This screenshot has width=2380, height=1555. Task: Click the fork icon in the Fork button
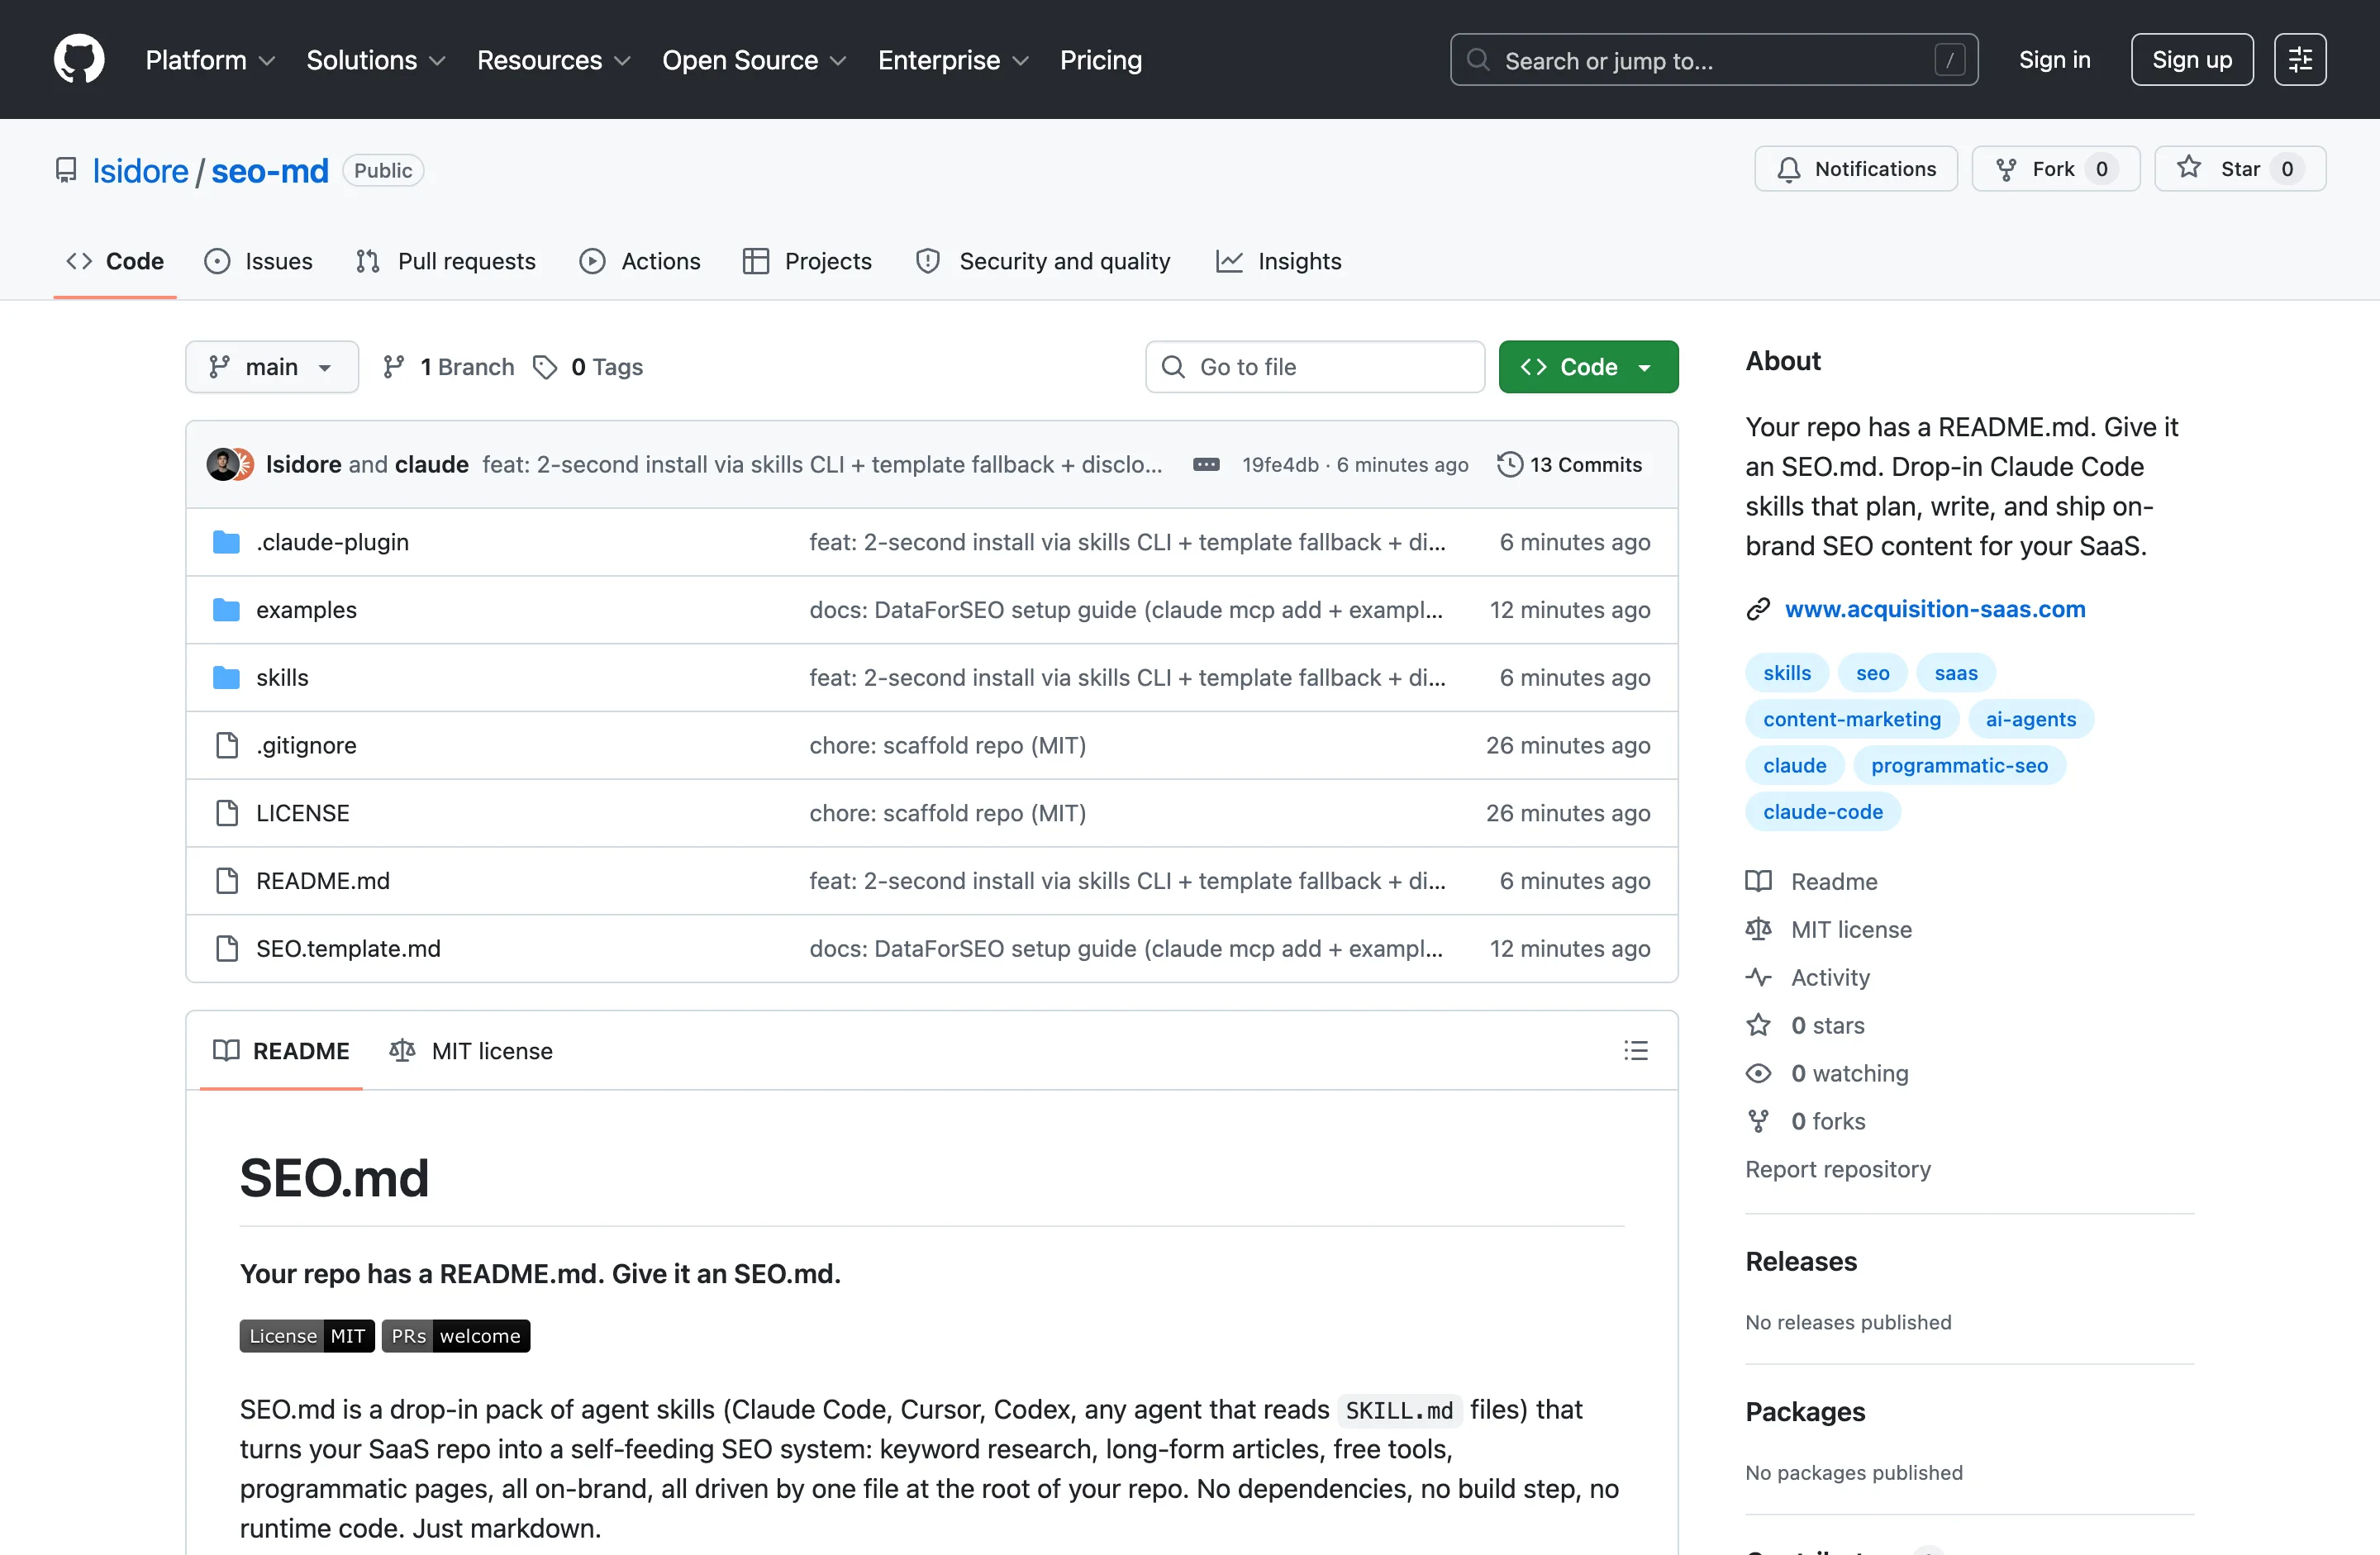[2005, 169]
